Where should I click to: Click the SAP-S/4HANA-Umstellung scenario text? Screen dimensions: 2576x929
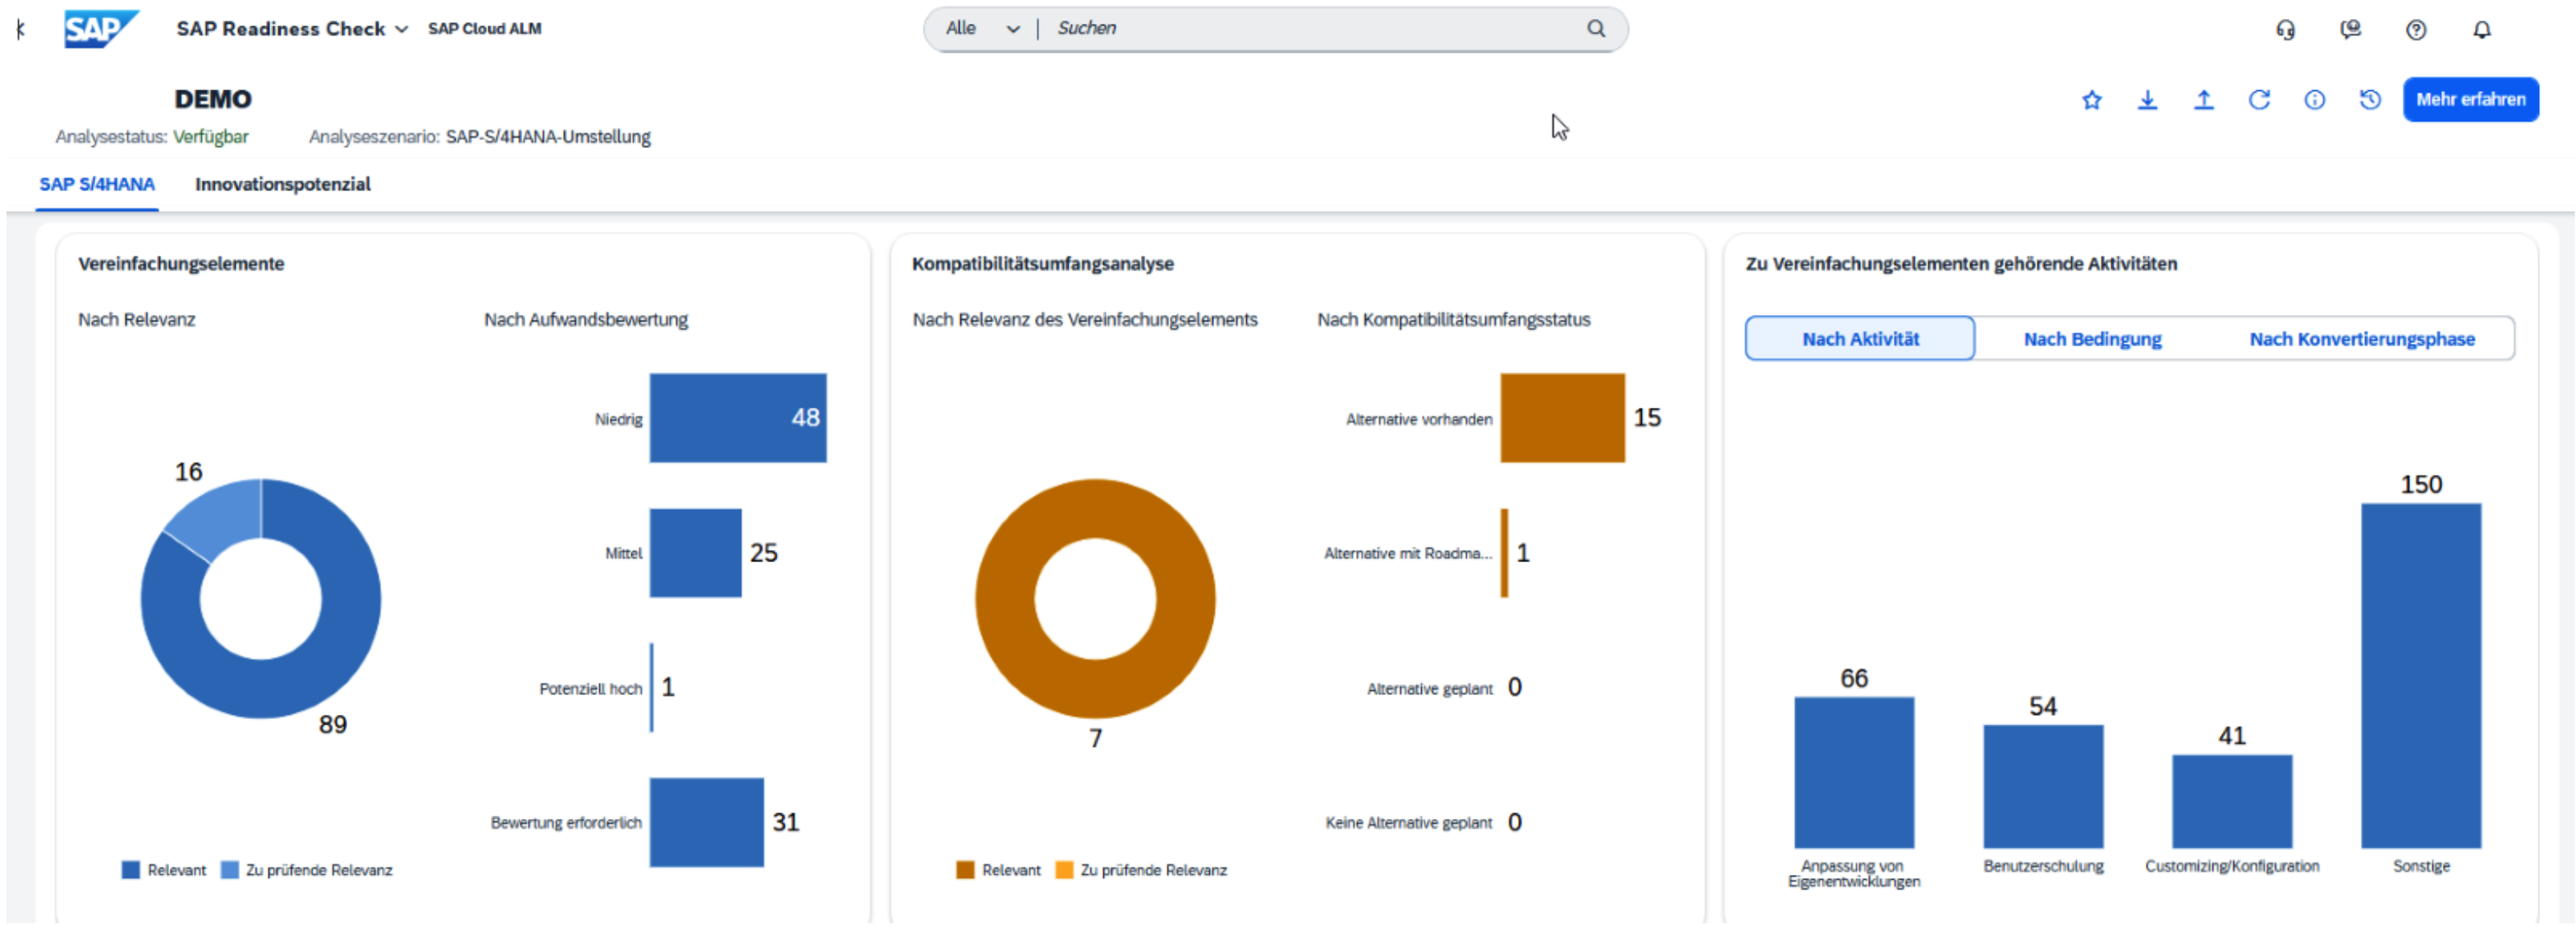tap(548, 137)
